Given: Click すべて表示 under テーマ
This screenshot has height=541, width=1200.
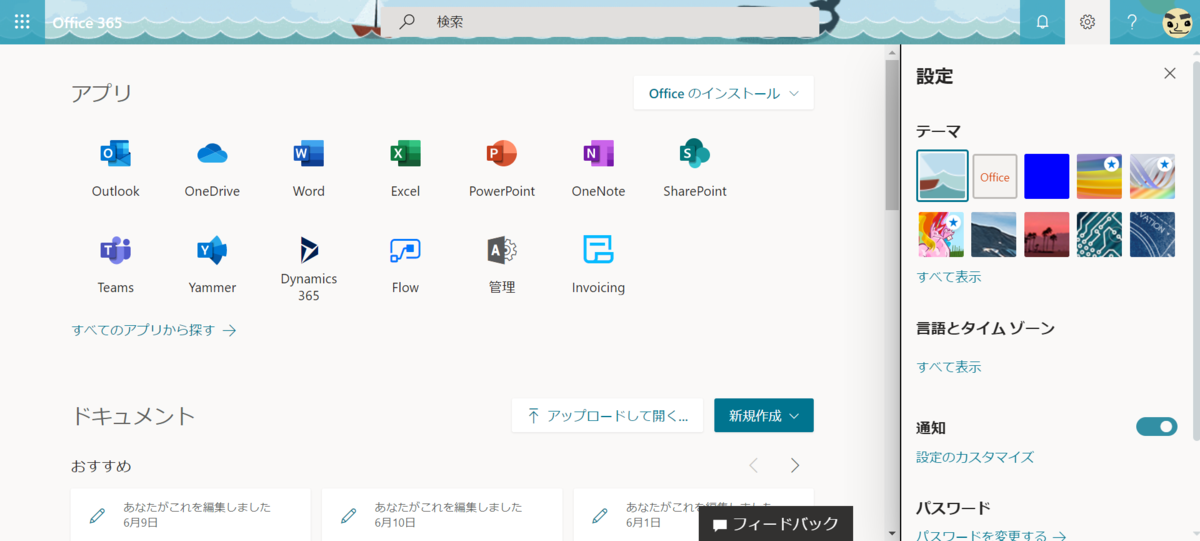Looking at the screenshot, I should click(949, 277).
